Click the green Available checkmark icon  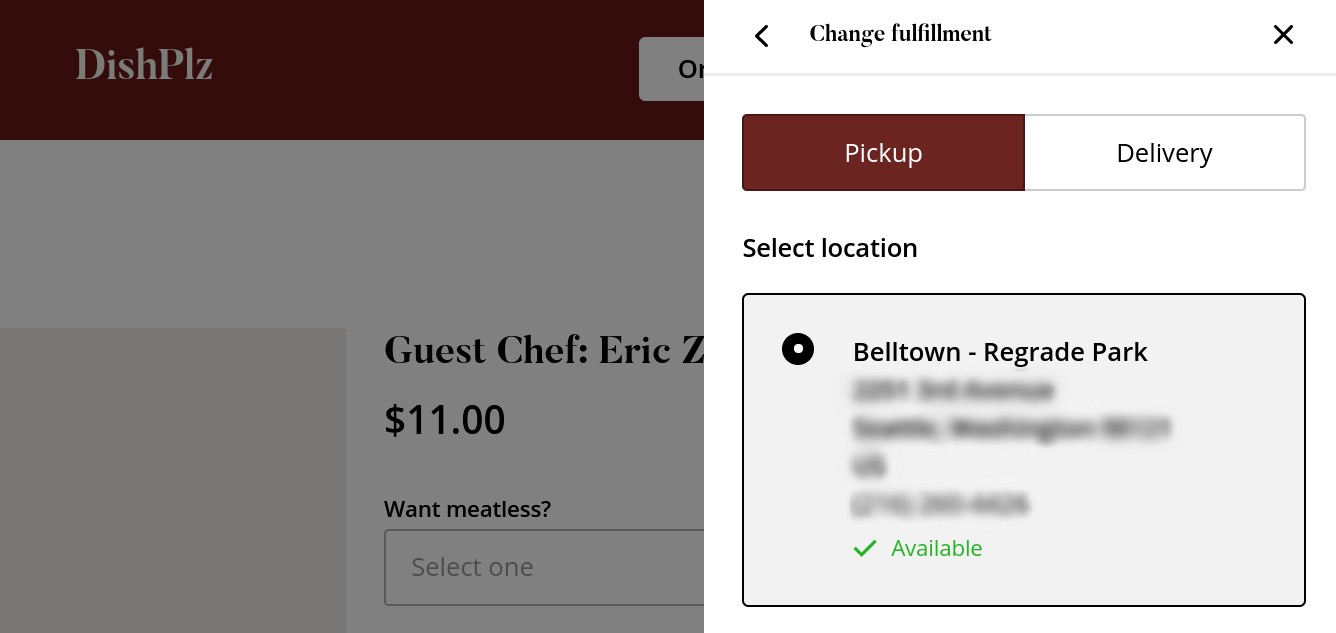pos(865,548)
